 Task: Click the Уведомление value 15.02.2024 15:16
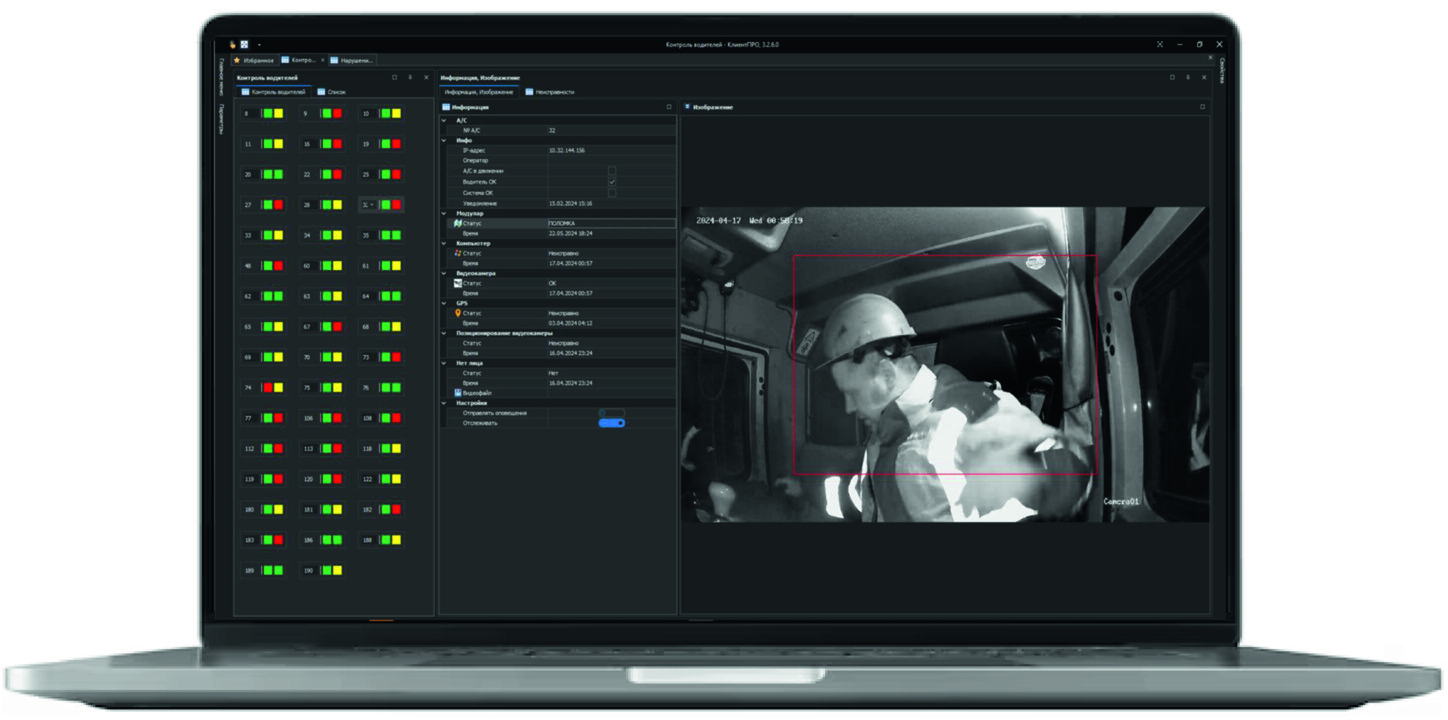pyautogui.click(x=572, y=203)
